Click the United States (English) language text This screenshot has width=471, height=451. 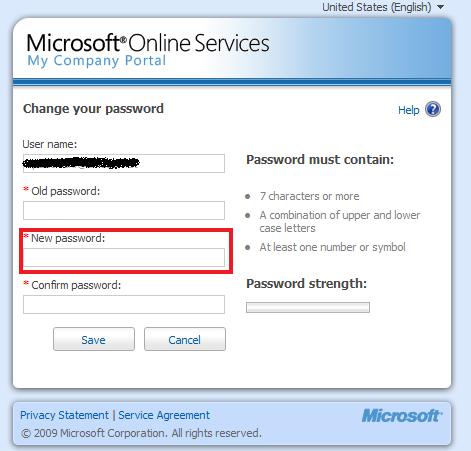click(x=377, y=7)
